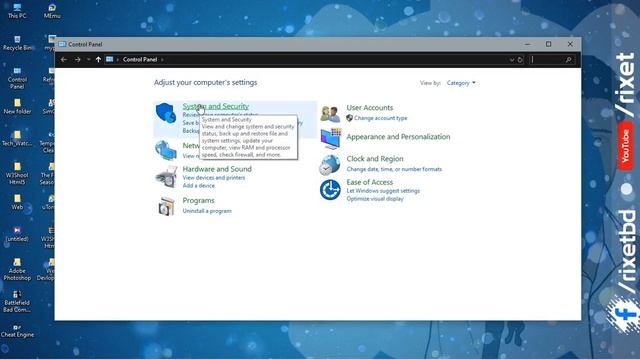The width and height of the screenshot is (640, 360).
Task: Select Control Panel desktop shortcut
Action: point(17,78)
